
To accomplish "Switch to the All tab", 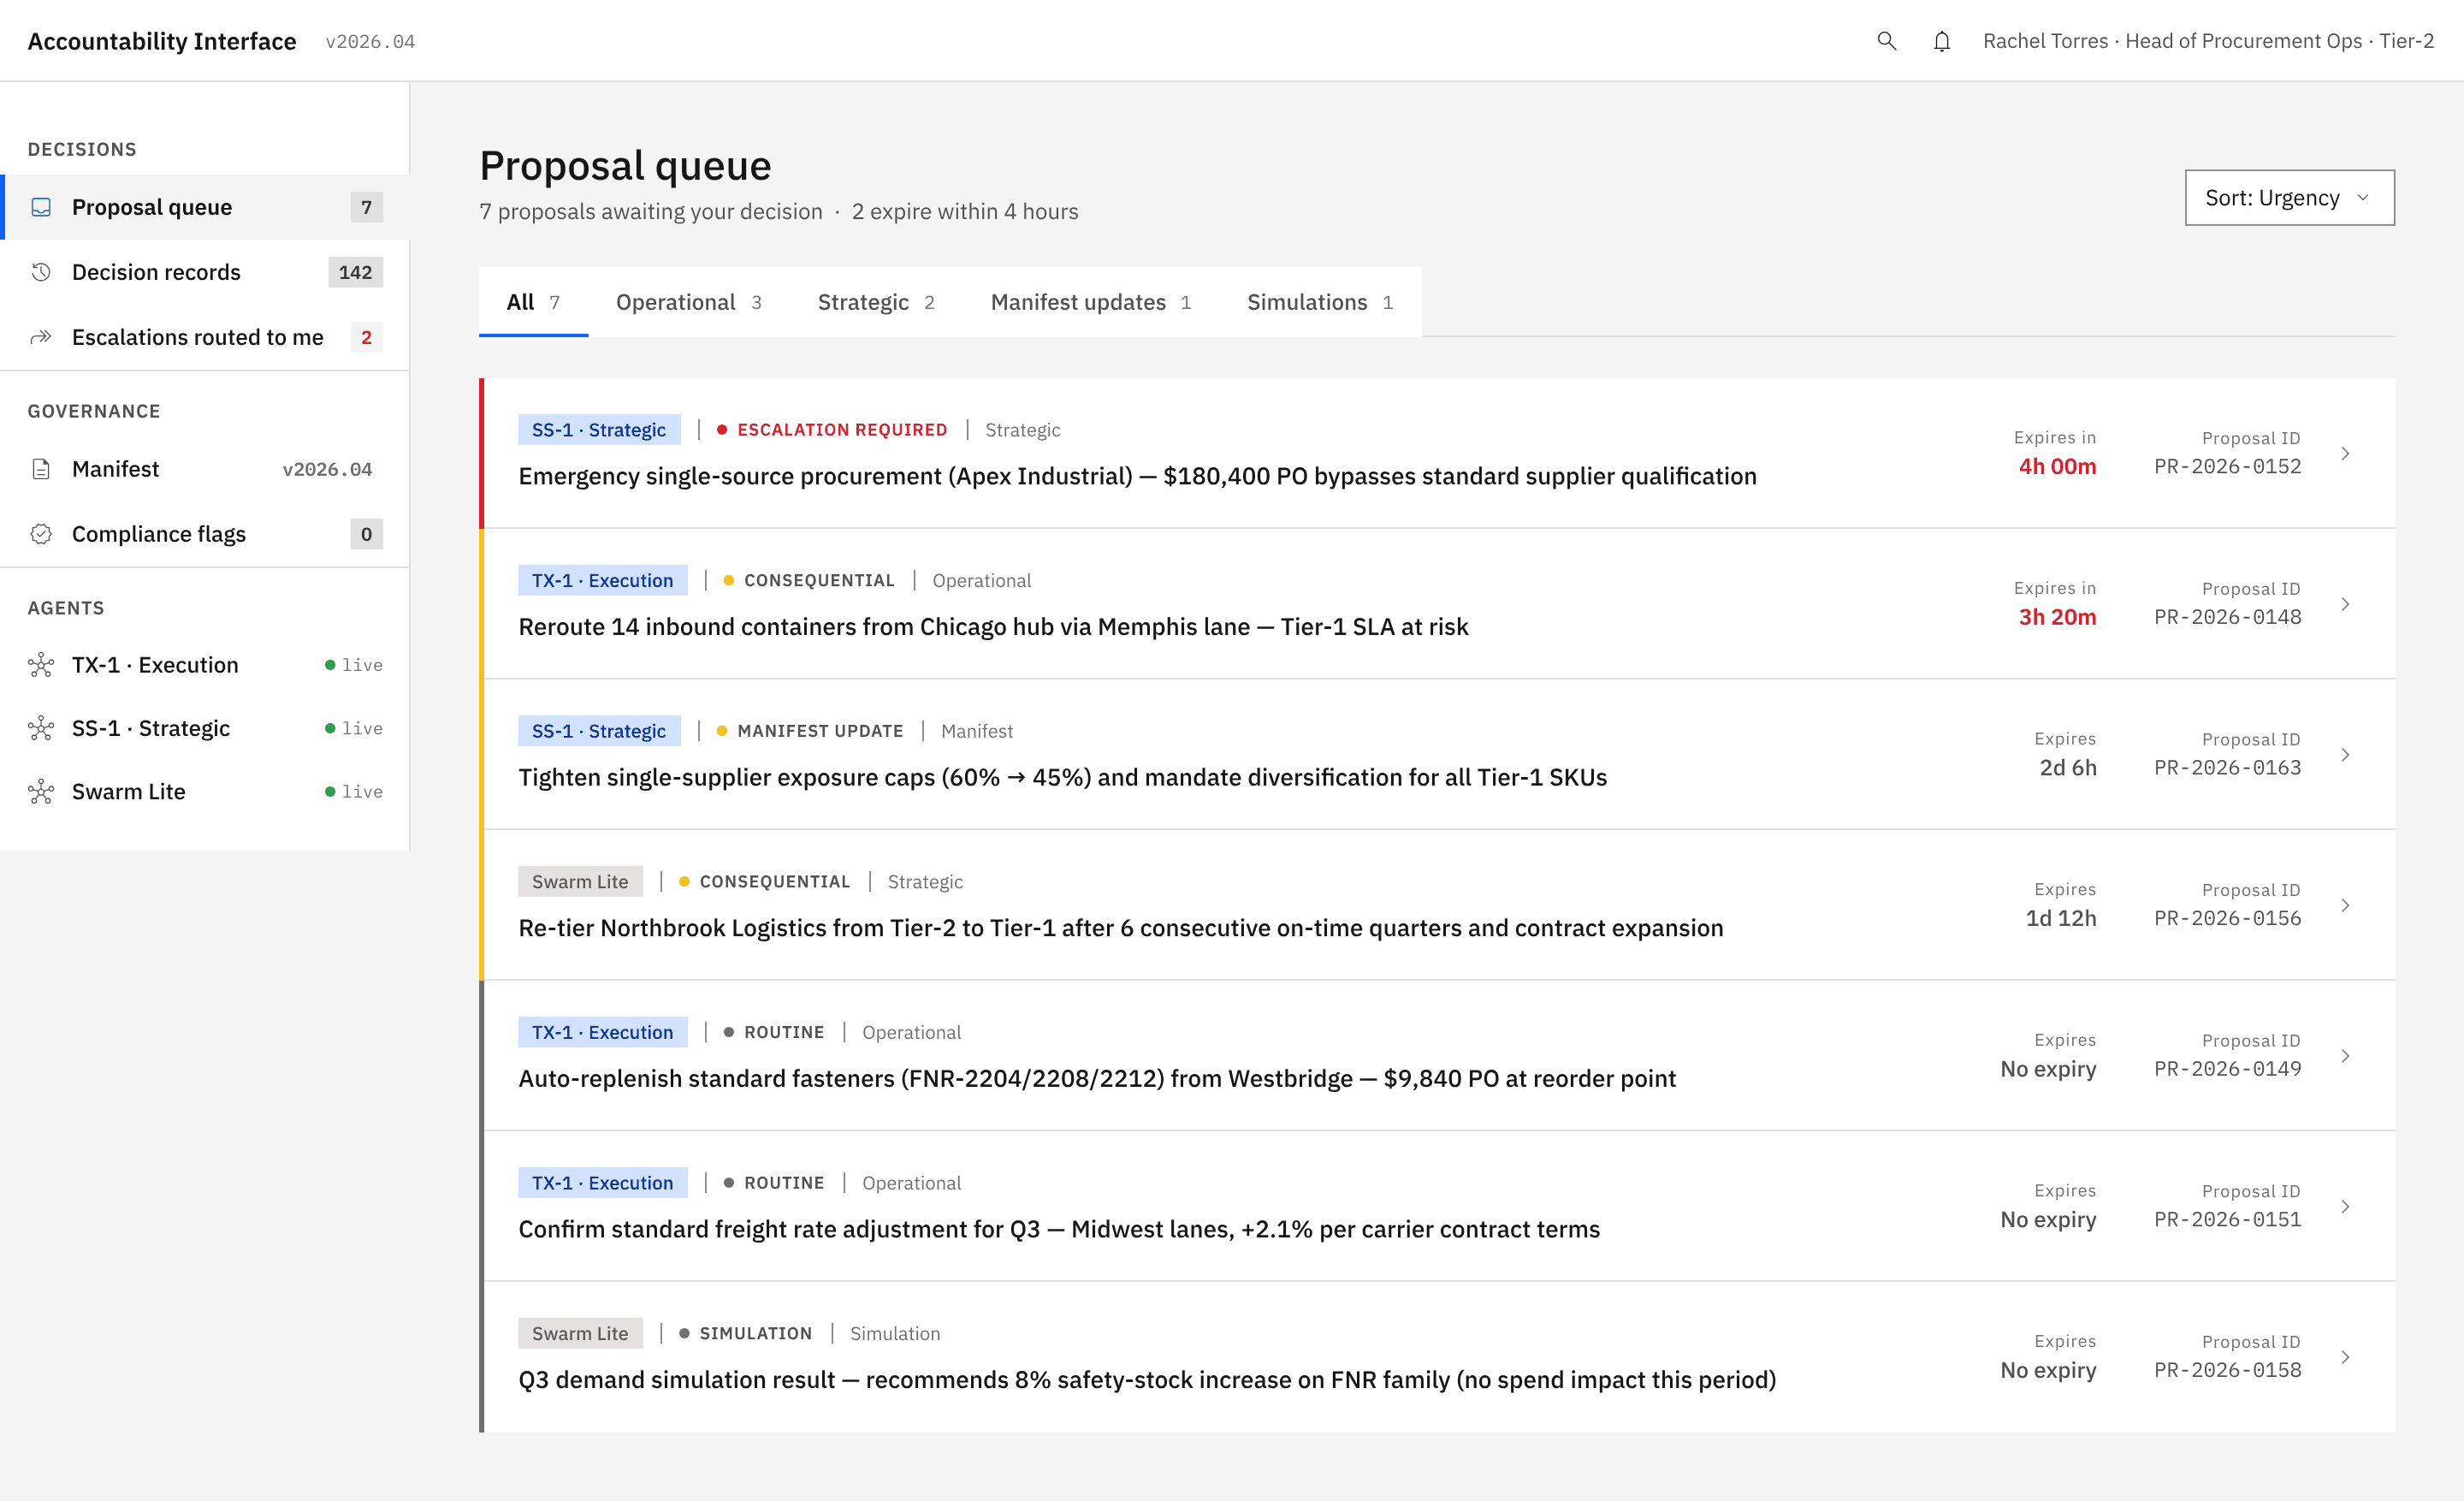I will click(x=533, y=302).
